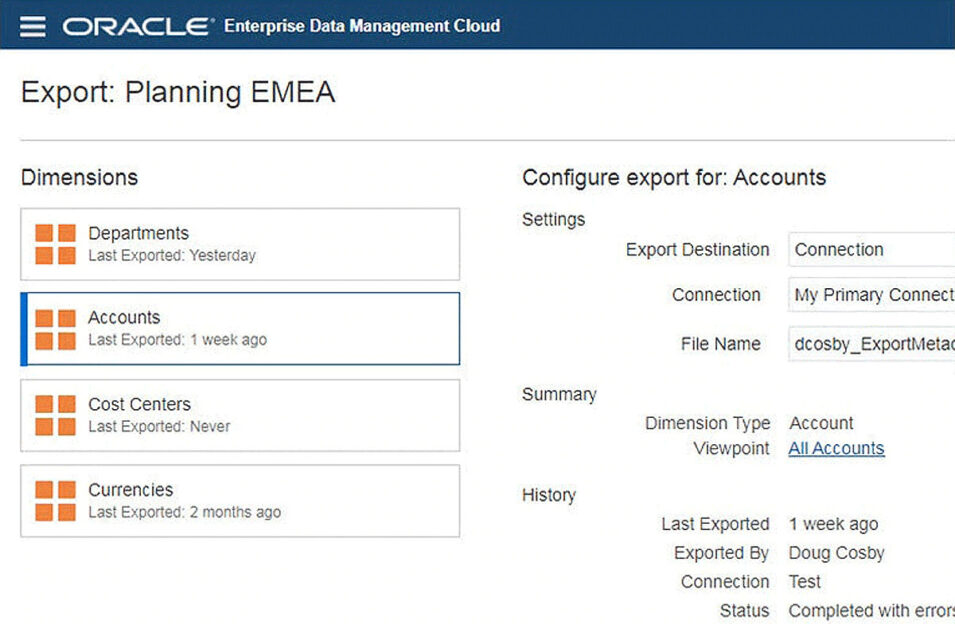Click the Enterprise Data Management Cloud title
This screenshot has height=628, width=955.
(x=362, y=25)
